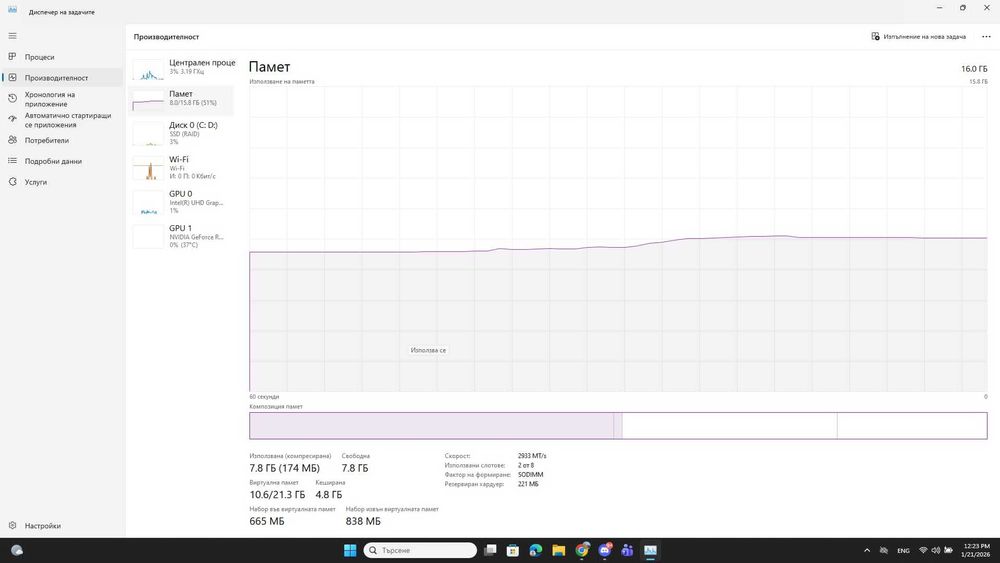The image size is (1000, 563).
Task: Select GPU 1 NVIDIA GeForce item
Action: pyautogui.click(x=182, y=236)
